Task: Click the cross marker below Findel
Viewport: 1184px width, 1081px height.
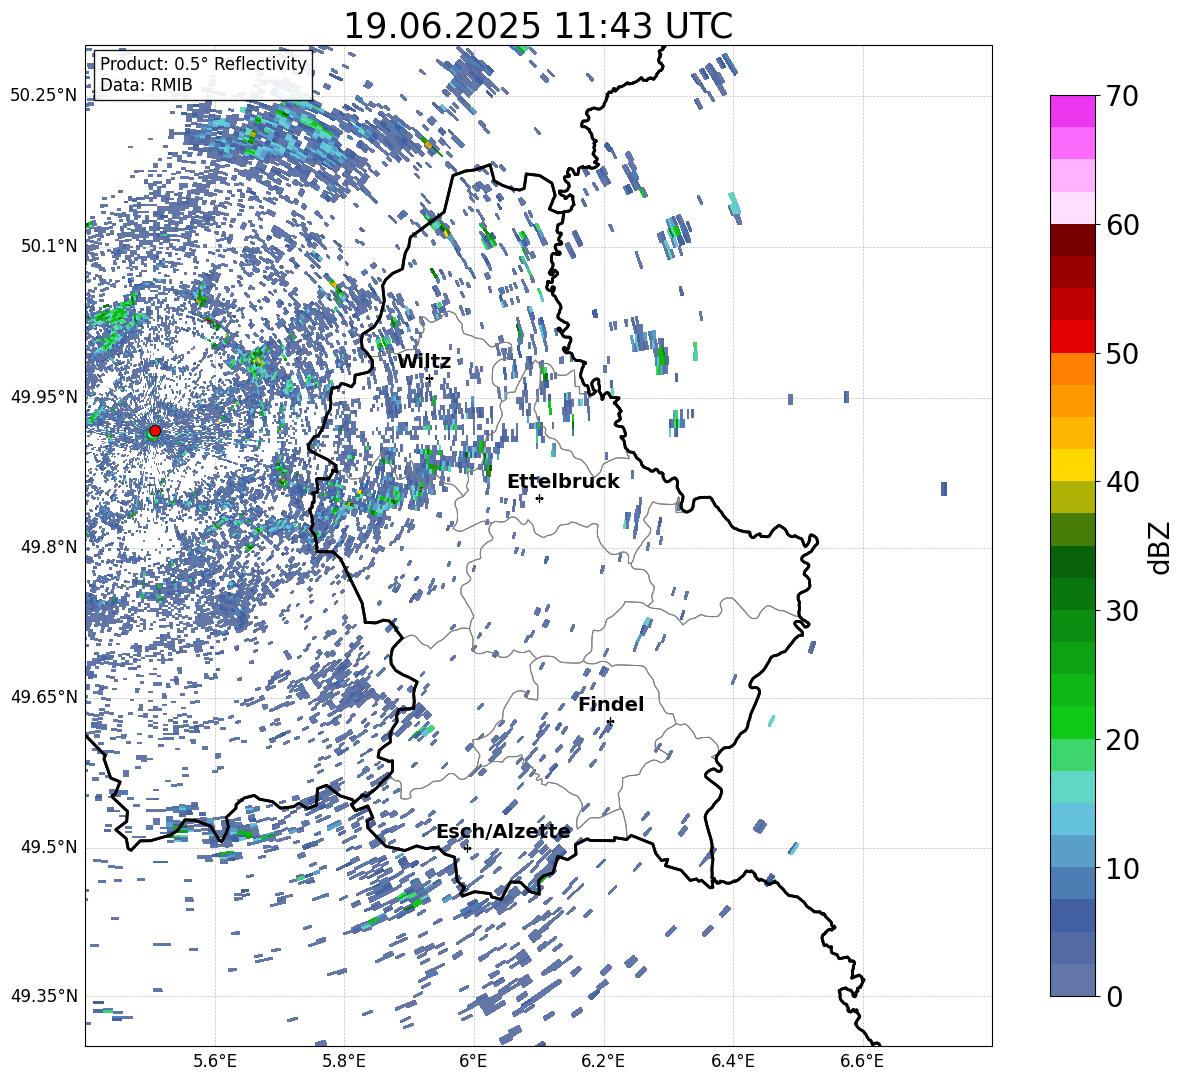Action: [x=610, y=722]
